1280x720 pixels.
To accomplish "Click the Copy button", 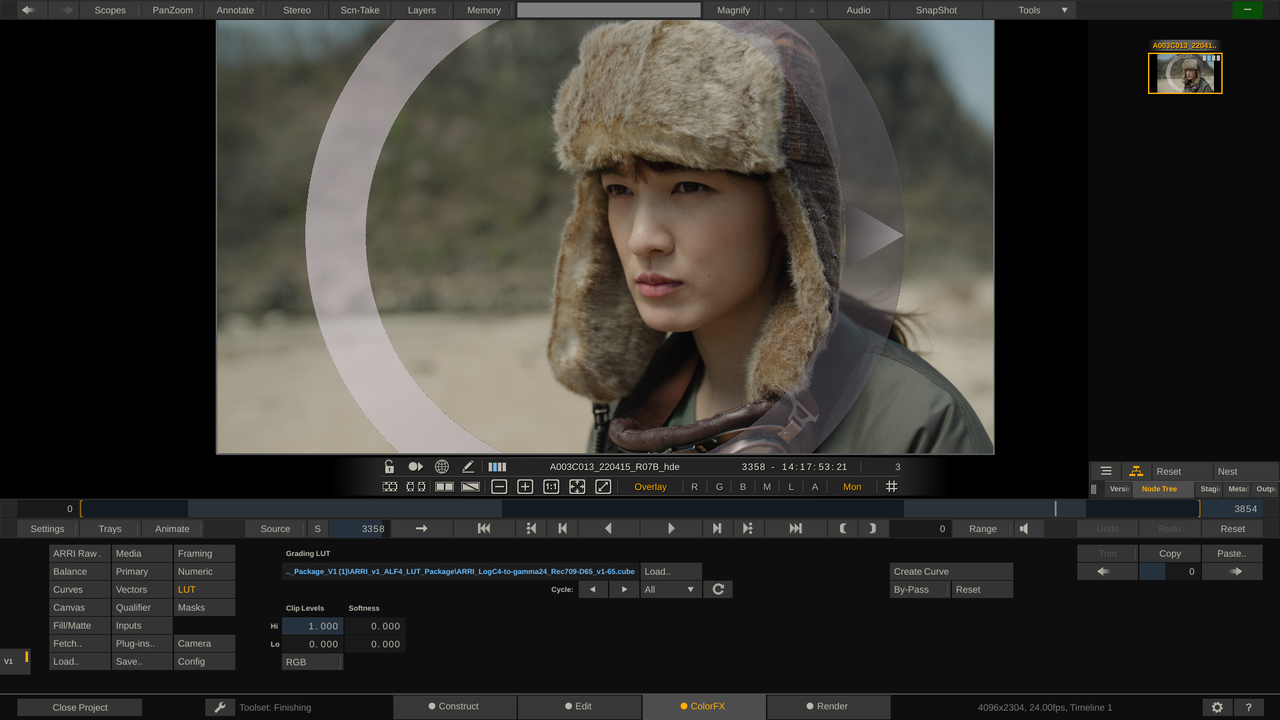I will click(x=1170, y=554).
